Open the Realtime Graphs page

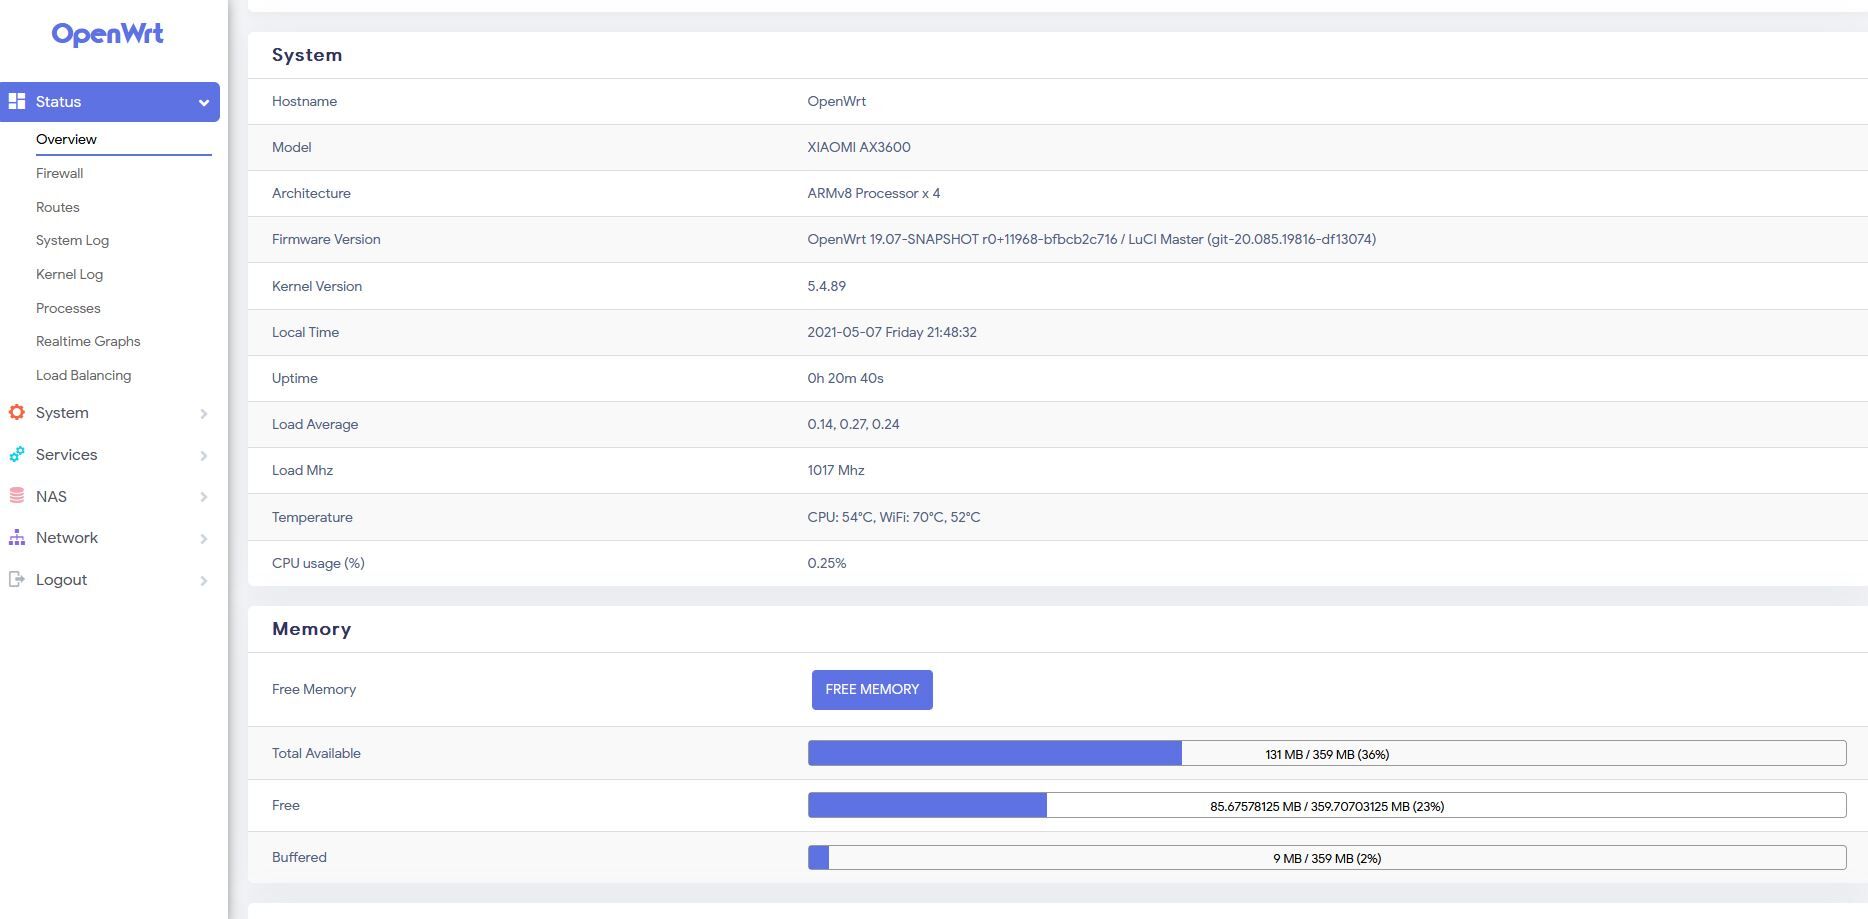click(x=88, y=341)
